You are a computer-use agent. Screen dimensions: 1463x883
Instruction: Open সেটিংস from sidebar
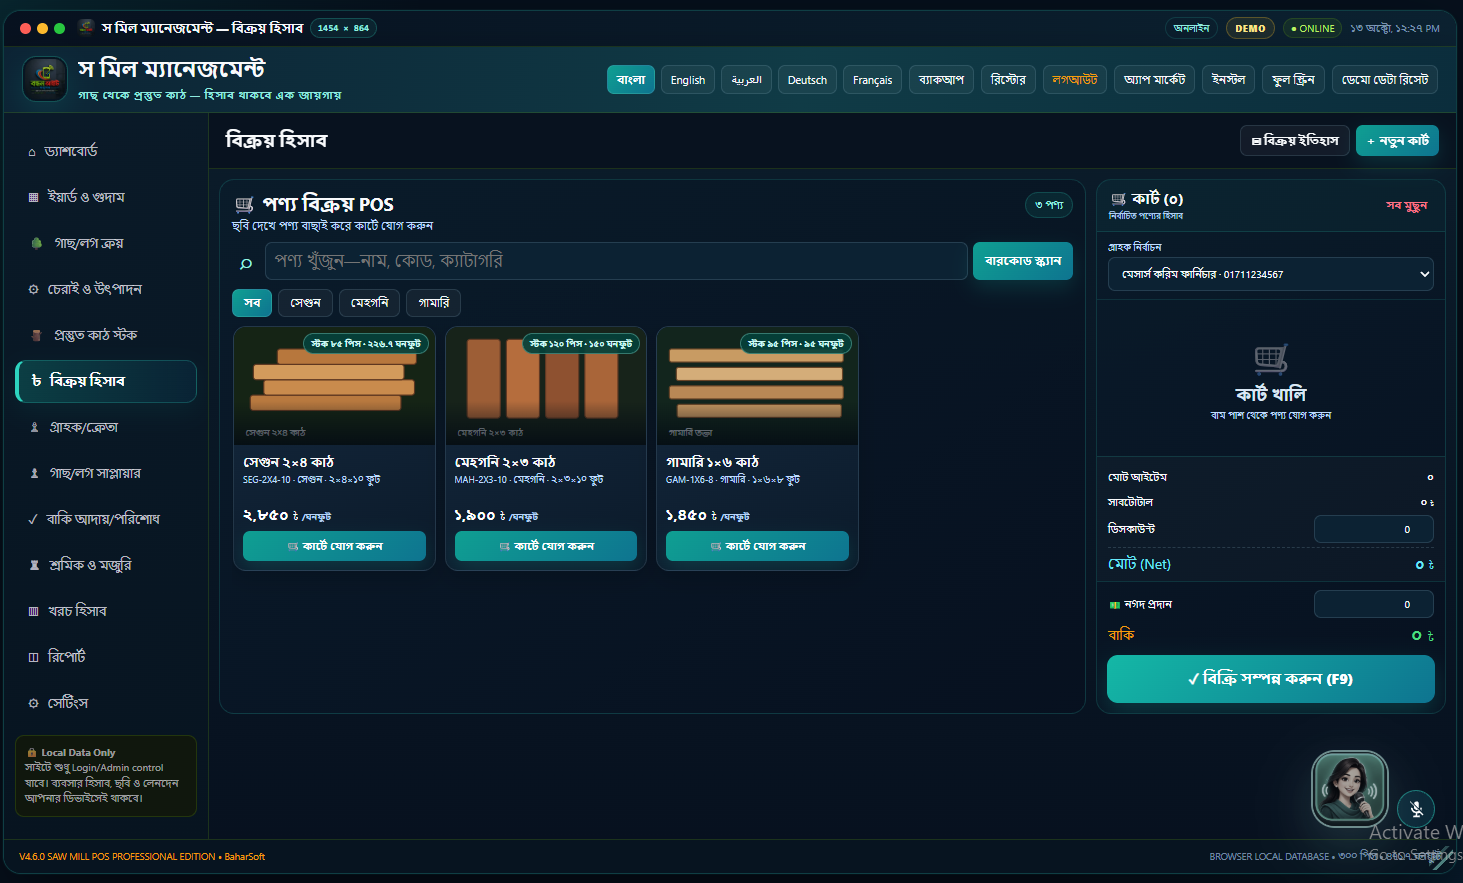click(x=106, y=703)
